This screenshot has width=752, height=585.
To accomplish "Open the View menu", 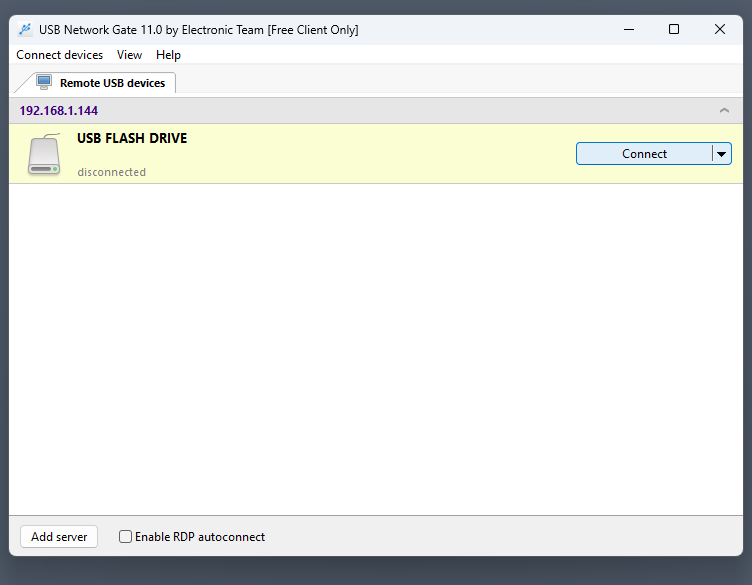I will (129, 55).
